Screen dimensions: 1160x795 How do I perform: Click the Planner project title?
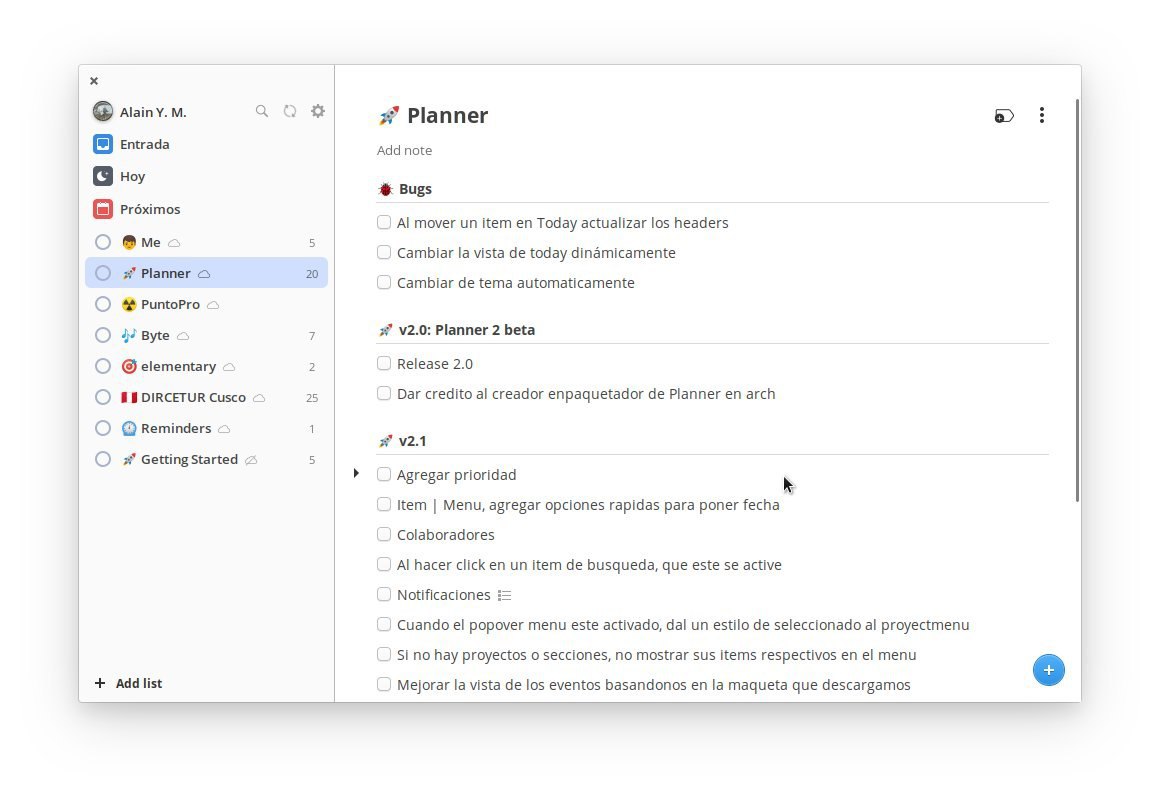[448, 115]
